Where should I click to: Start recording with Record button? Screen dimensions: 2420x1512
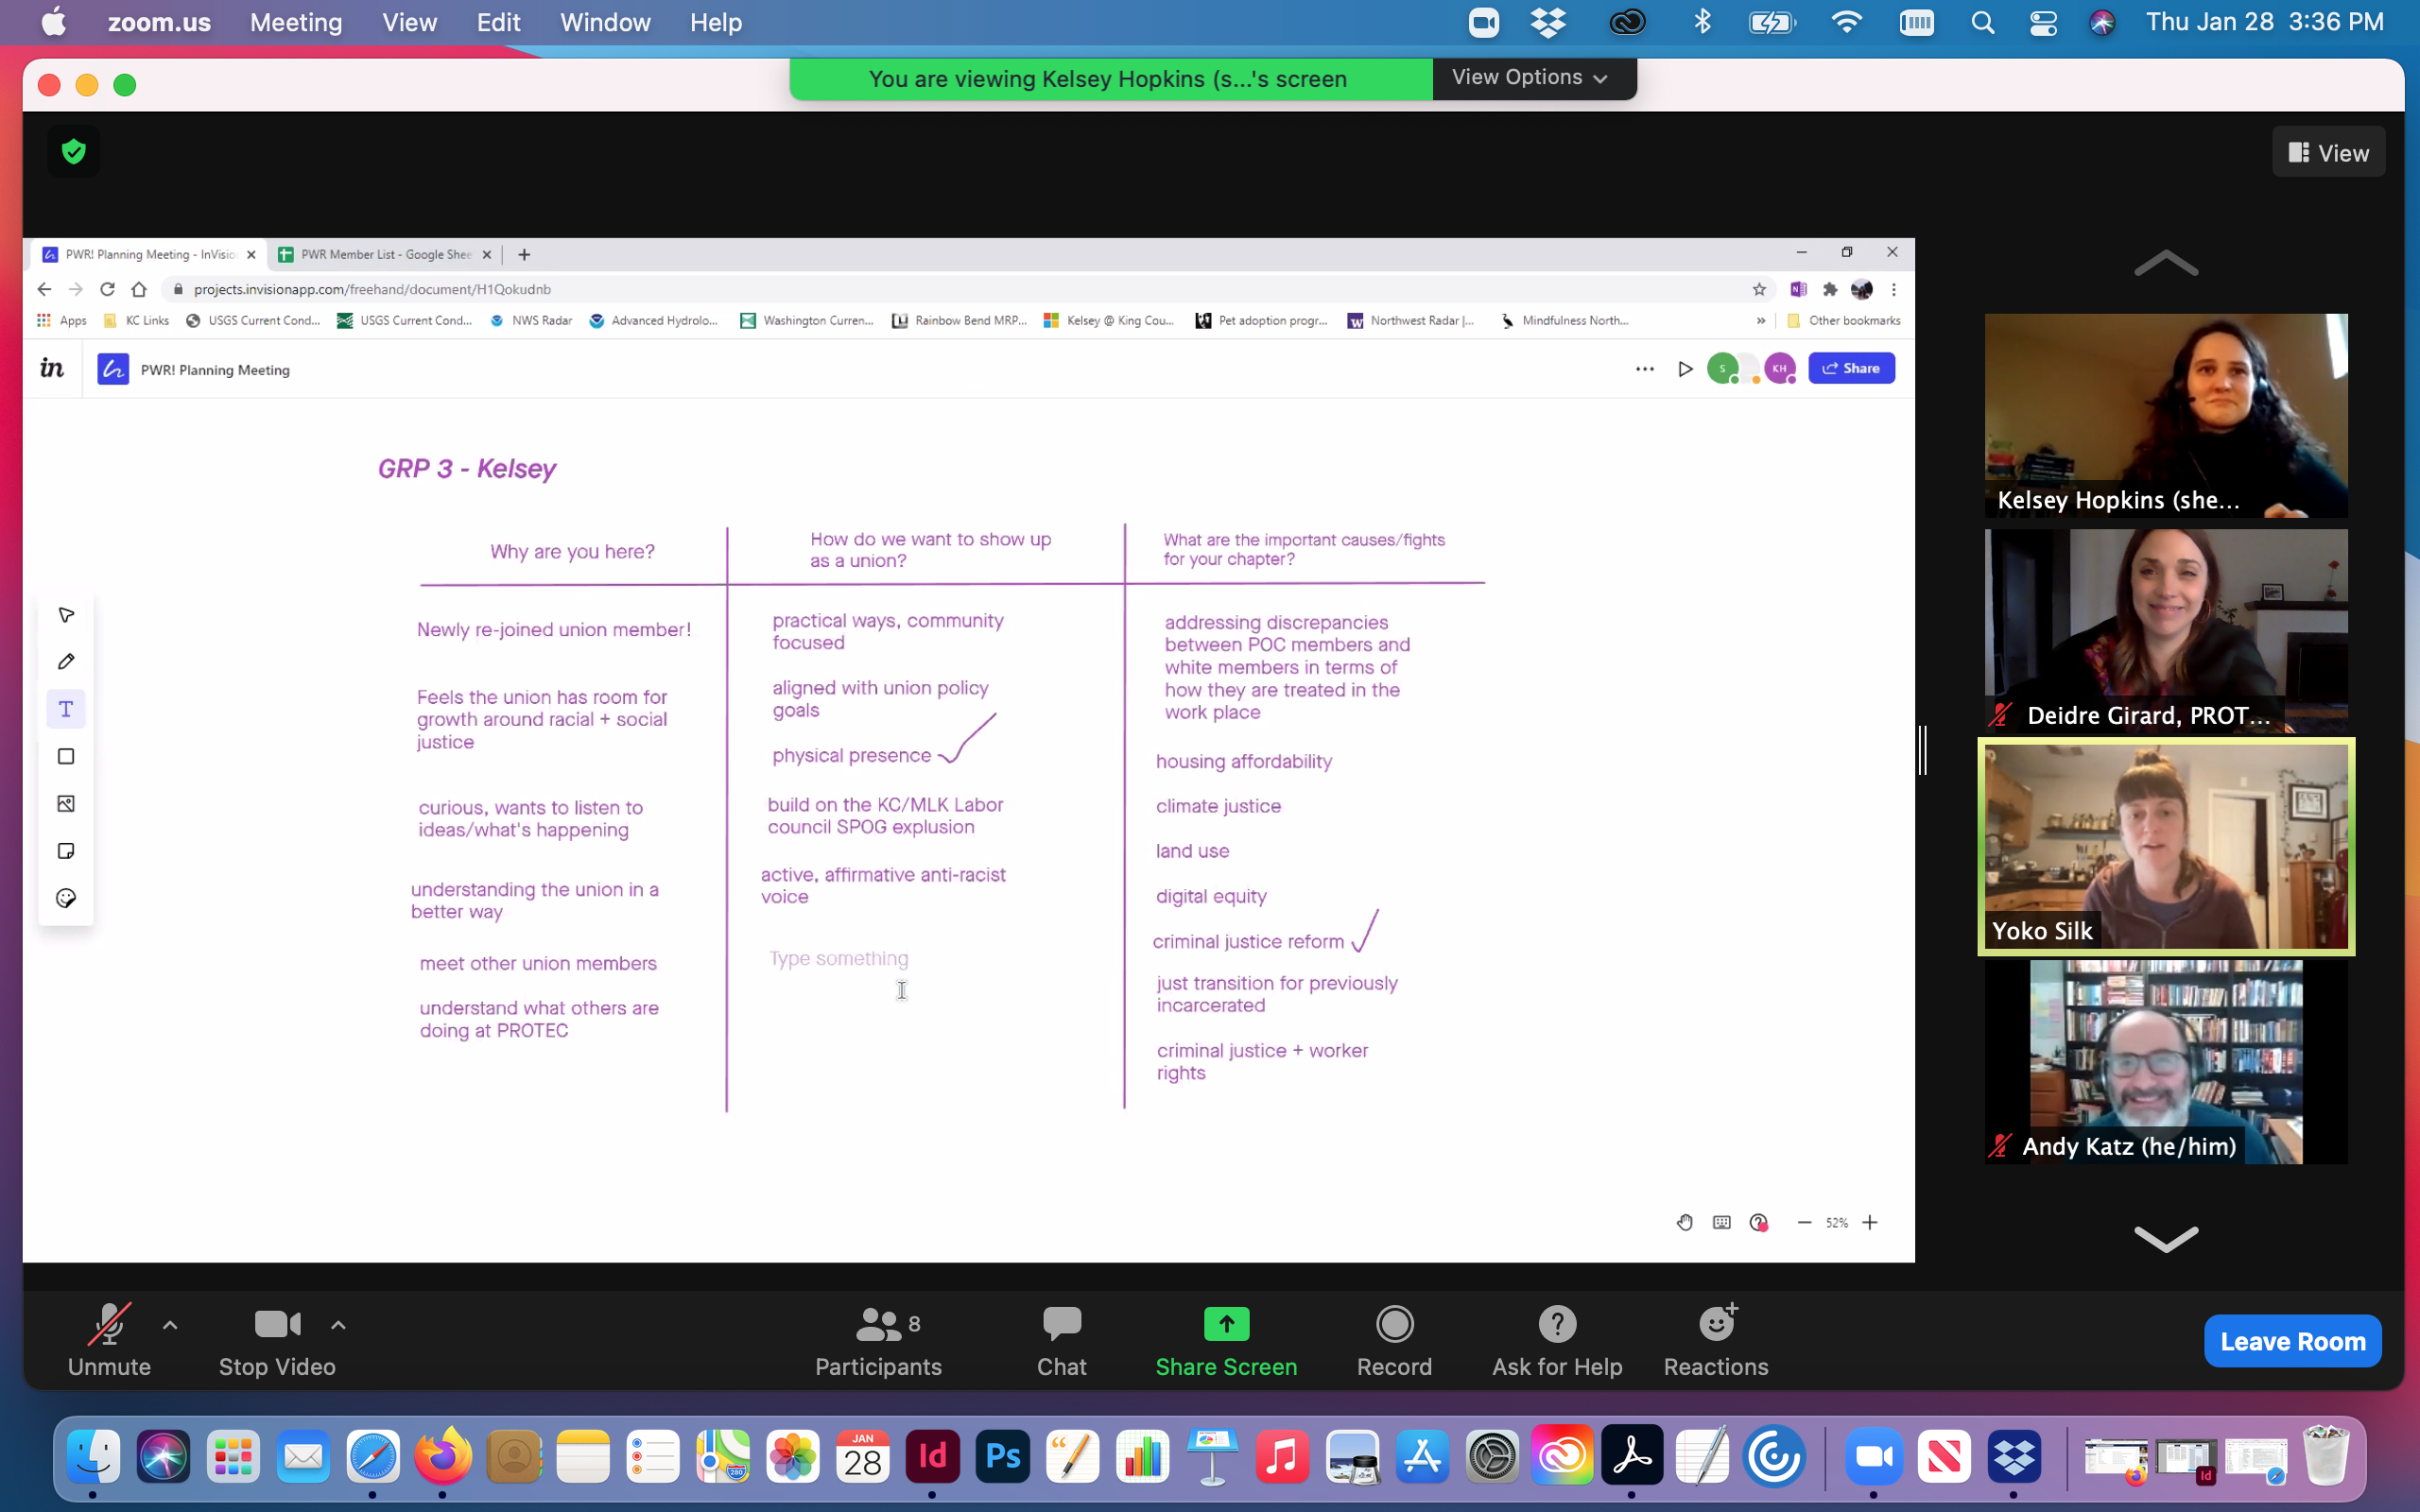[x=1394, y=1340]
